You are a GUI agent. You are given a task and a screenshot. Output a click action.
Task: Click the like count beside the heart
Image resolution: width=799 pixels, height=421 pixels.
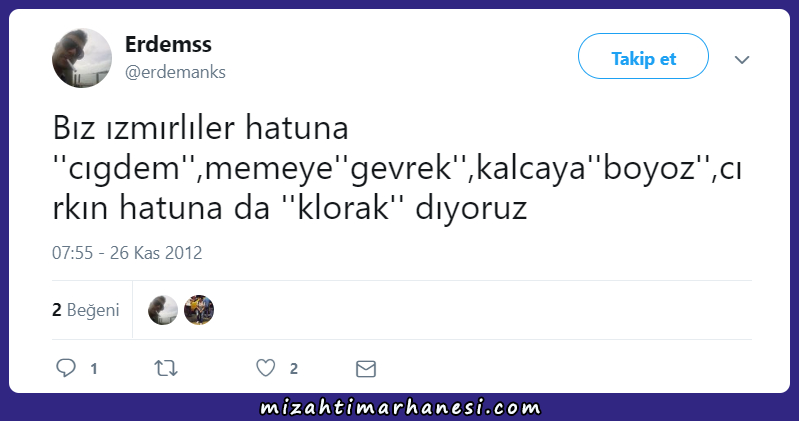[x=294, y=369]
